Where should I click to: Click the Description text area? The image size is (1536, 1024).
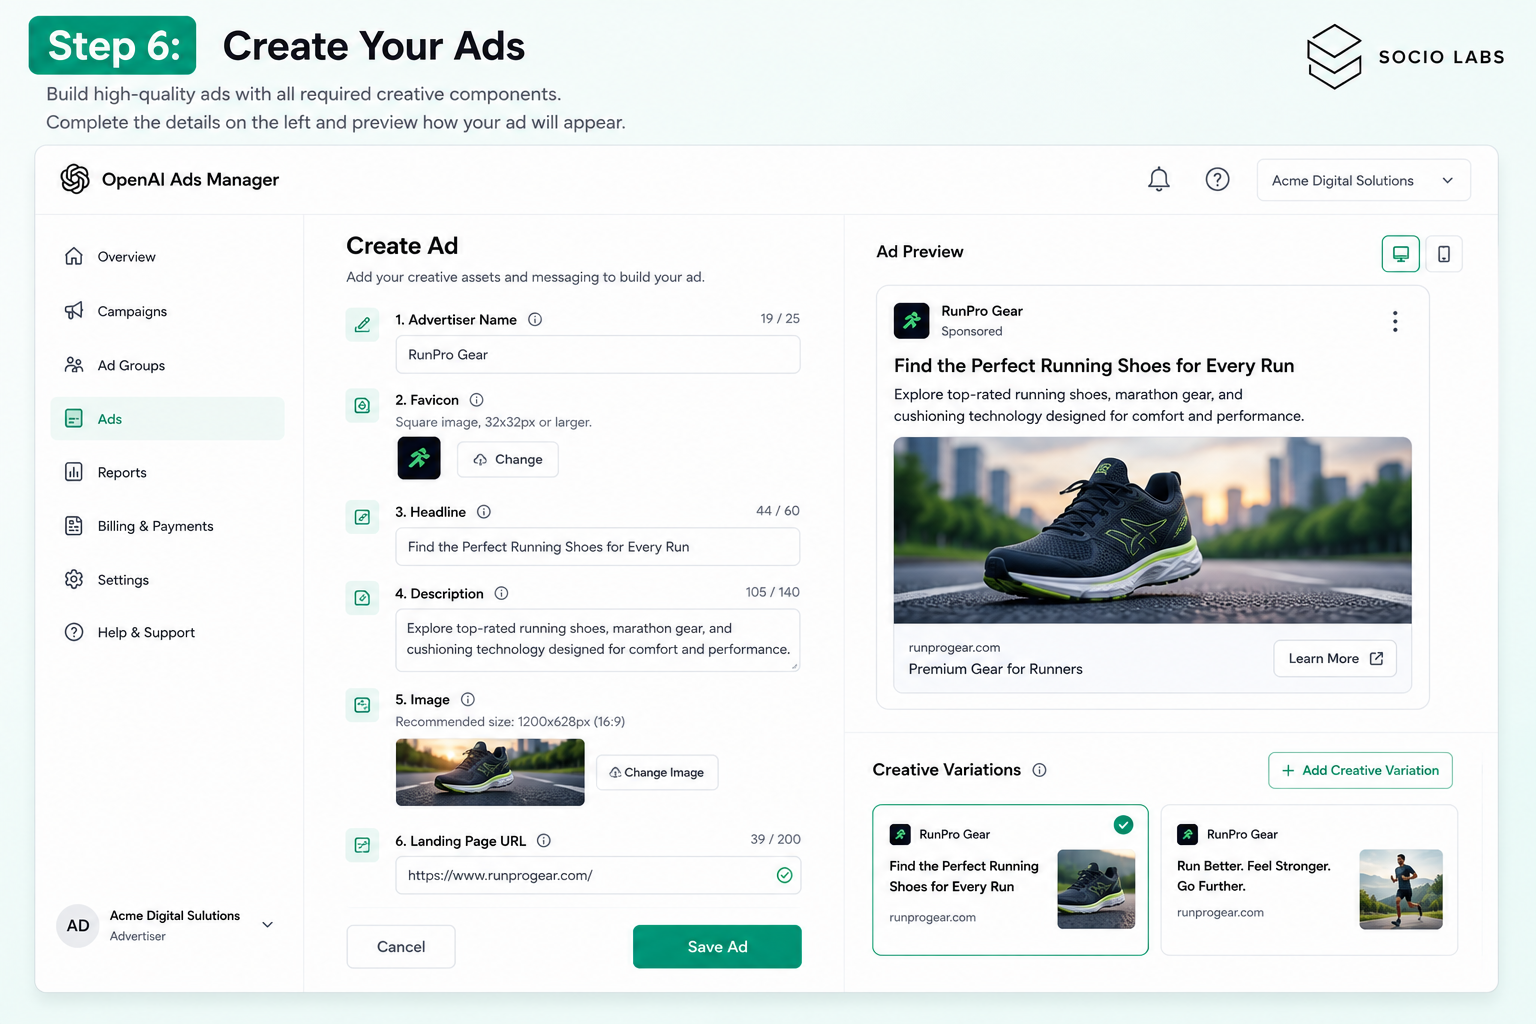[x=598, y=640]
